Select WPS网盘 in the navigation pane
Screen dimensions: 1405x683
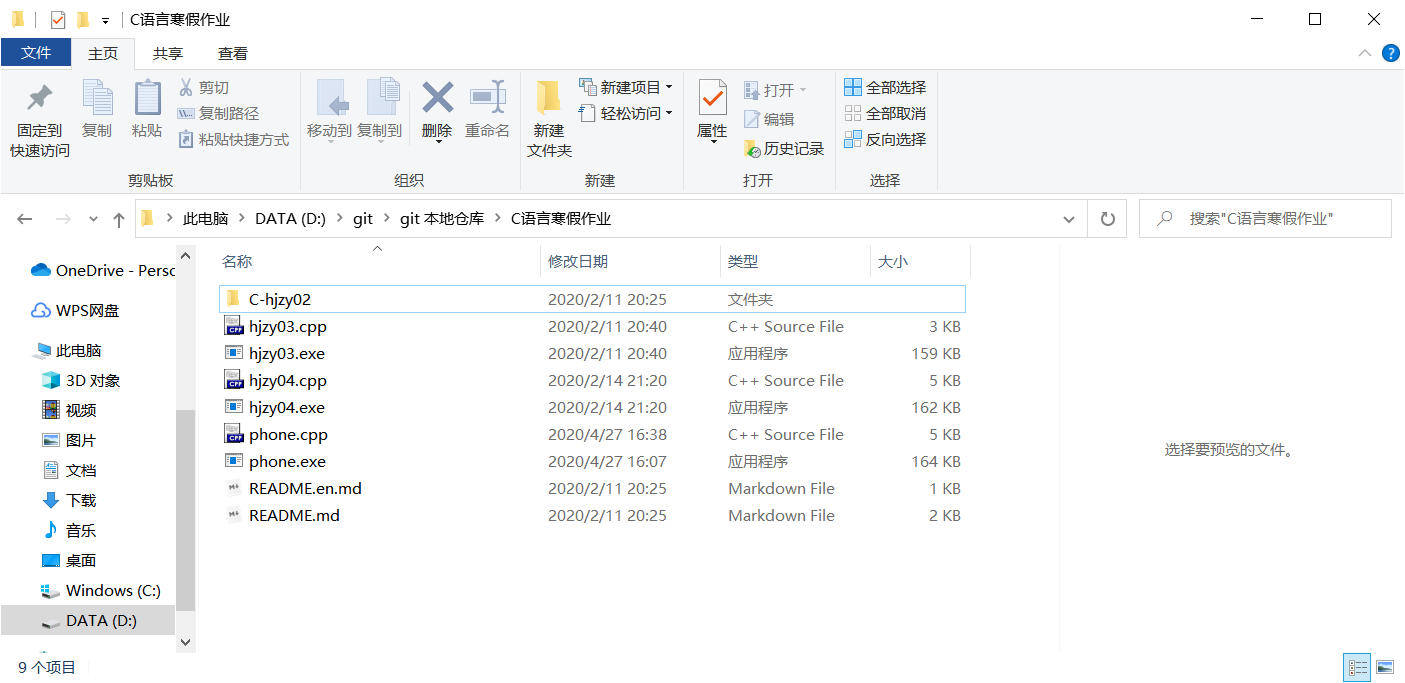76,310
